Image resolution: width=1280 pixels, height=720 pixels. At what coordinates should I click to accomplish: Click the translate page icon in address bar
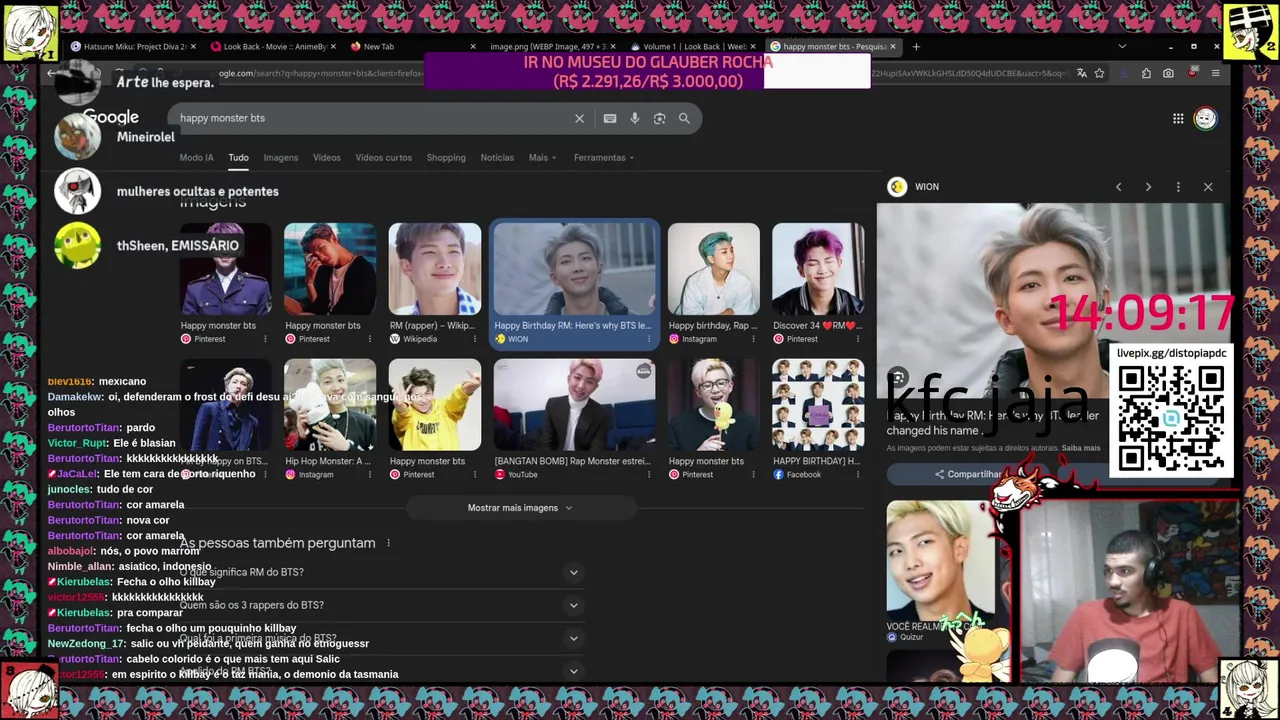click(1081, 73)
